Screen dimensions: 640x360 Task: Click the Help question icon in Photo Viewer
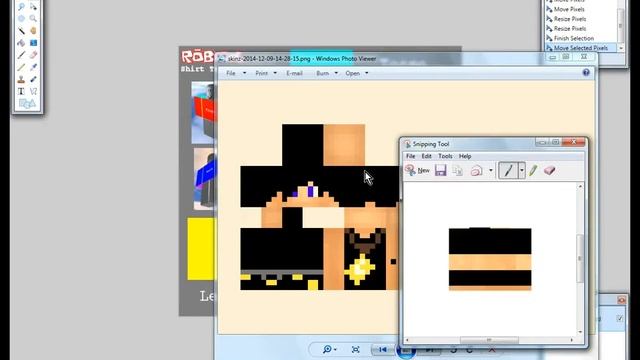586,73
